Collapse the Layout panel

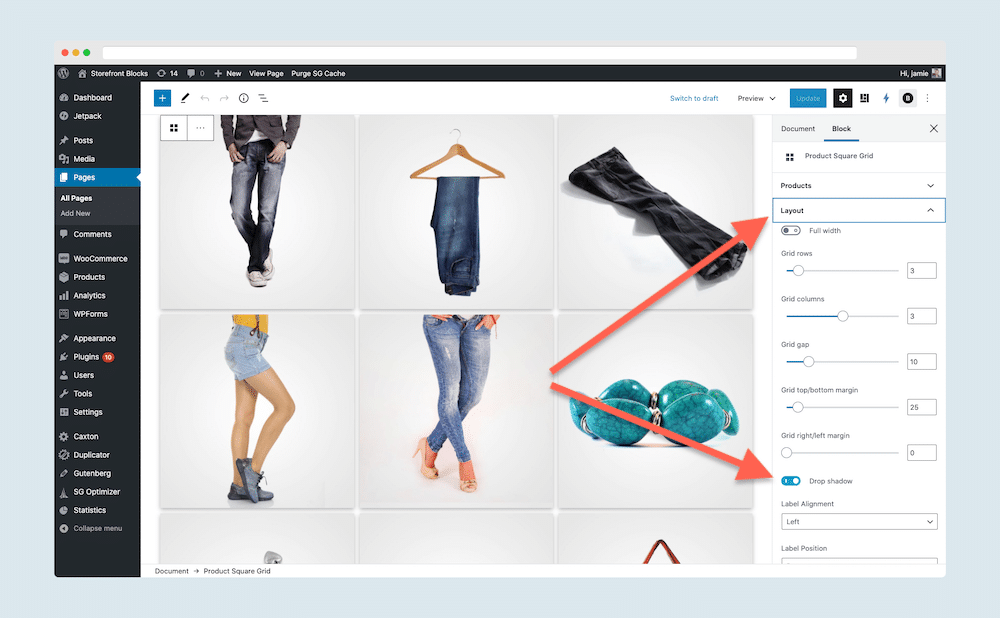858,210
